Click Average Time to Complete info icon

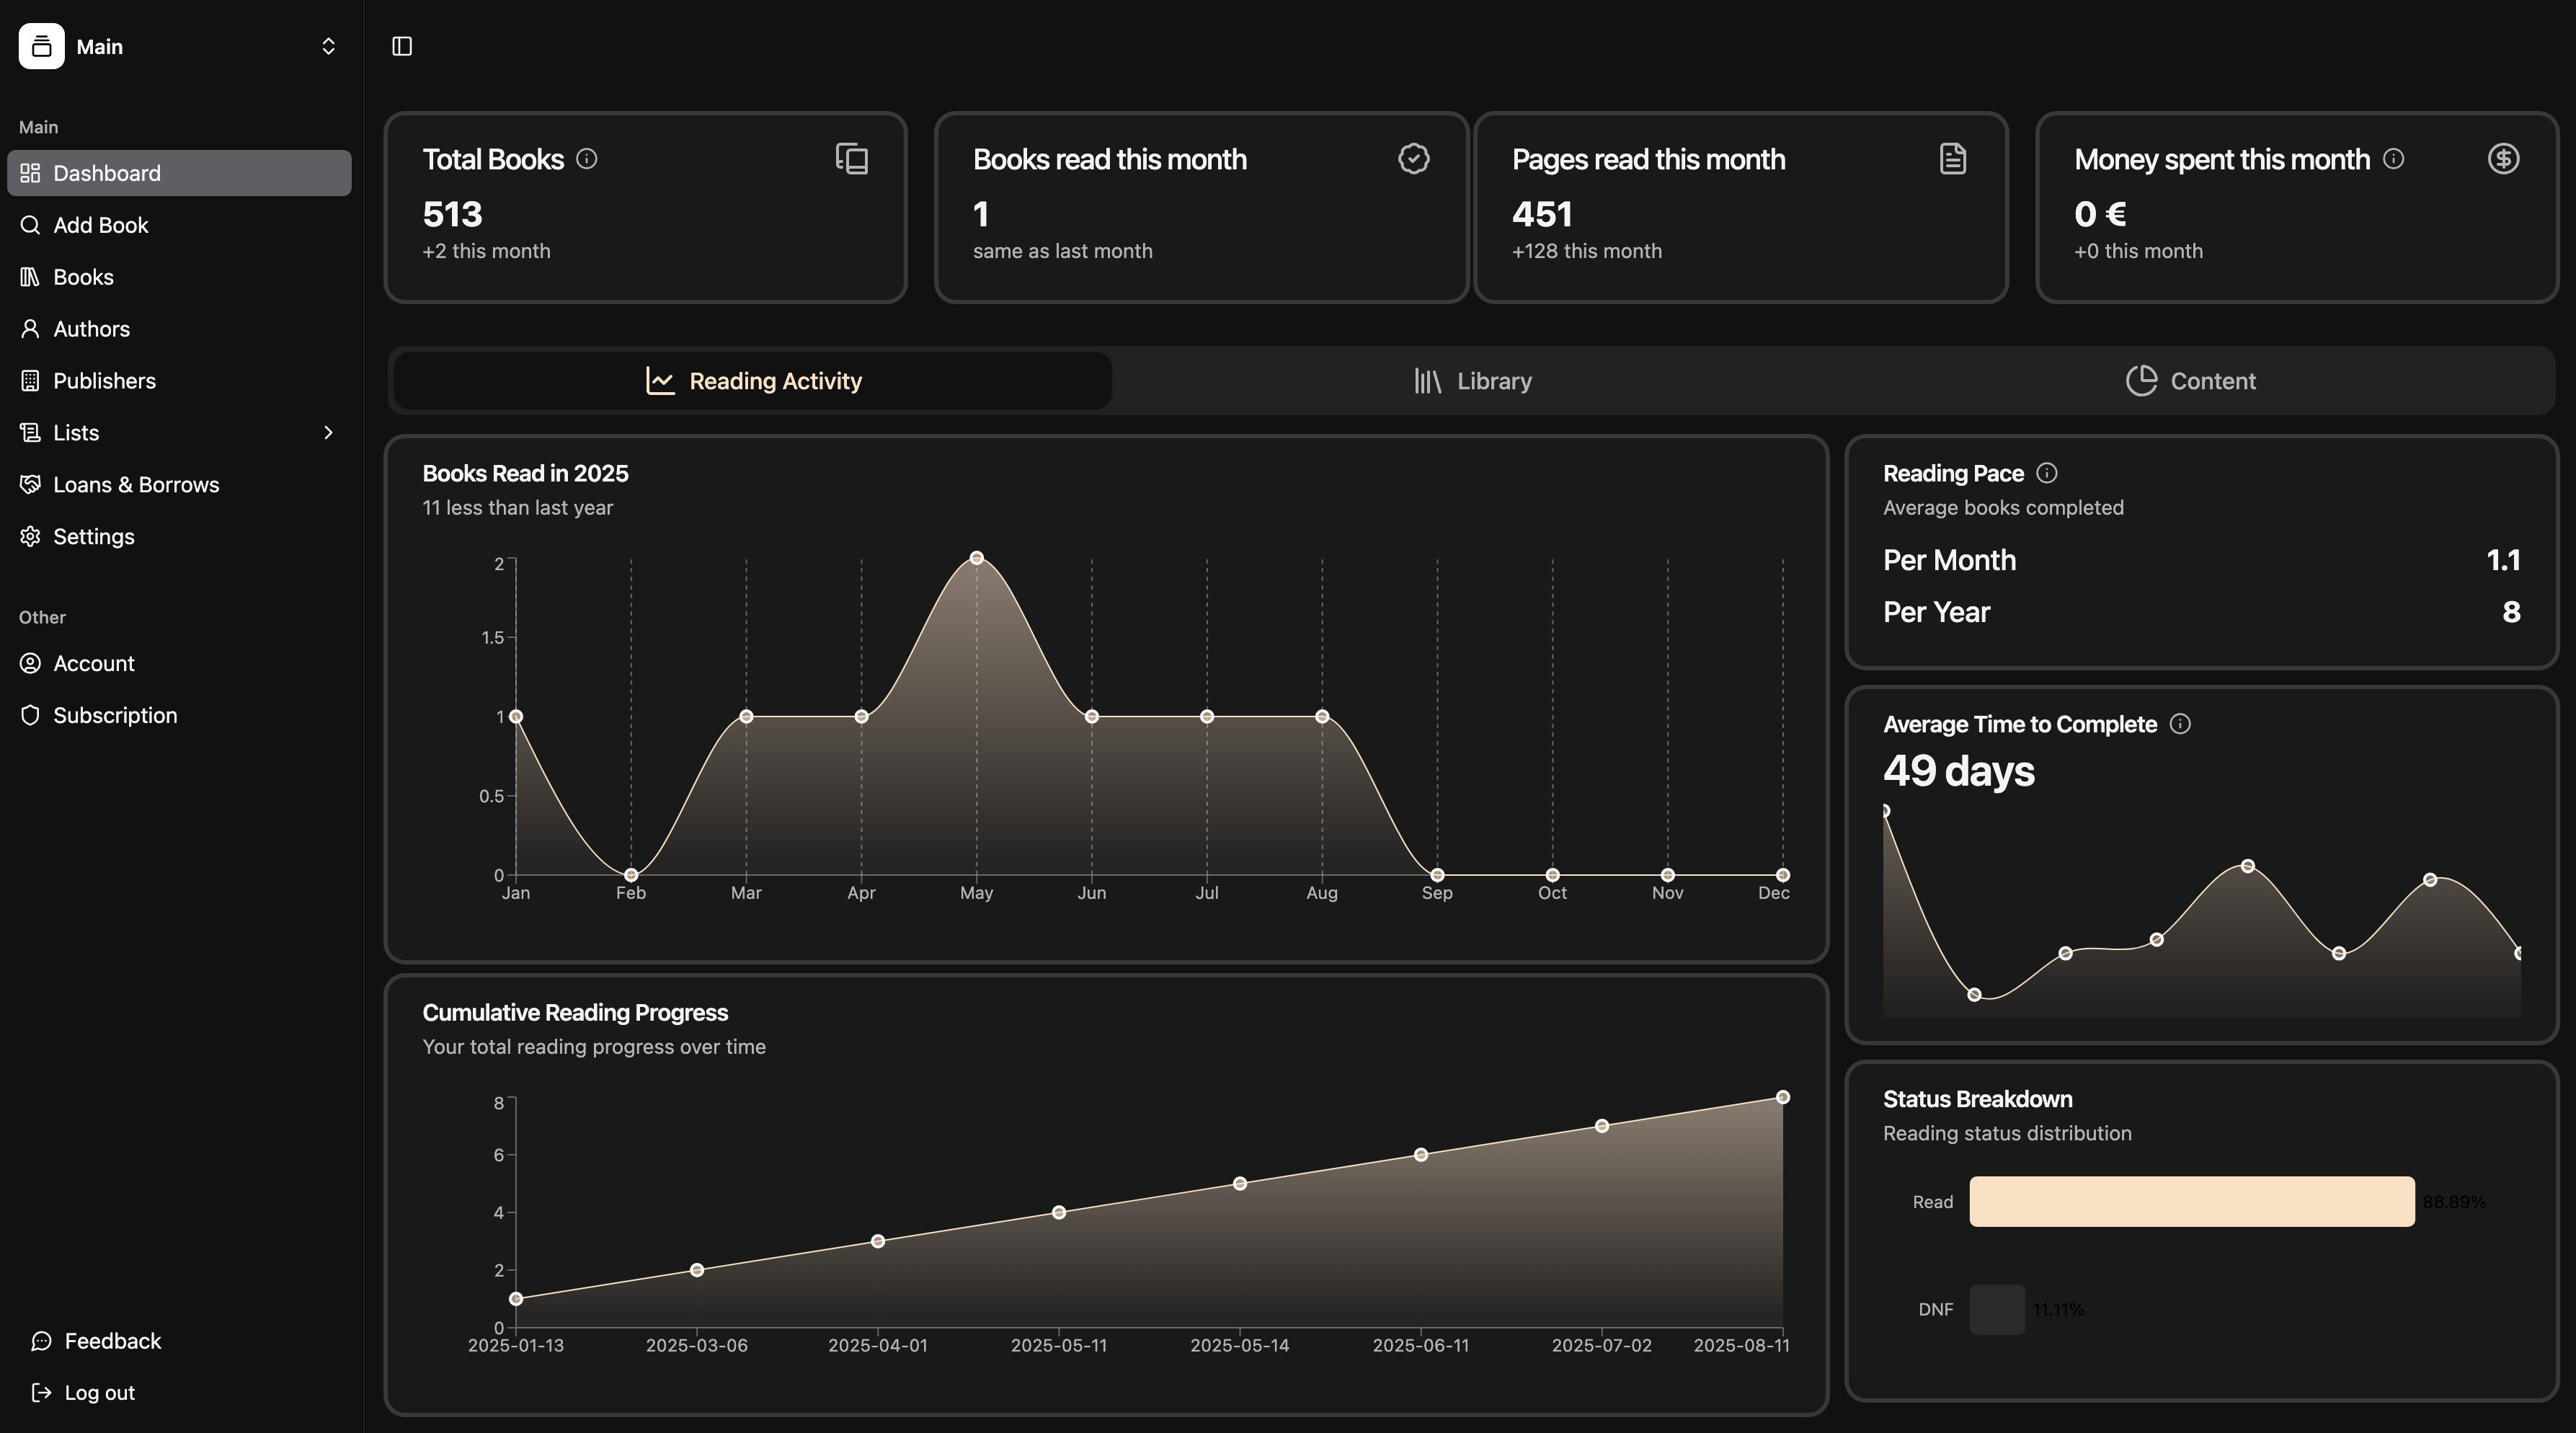pos(2180,724)
